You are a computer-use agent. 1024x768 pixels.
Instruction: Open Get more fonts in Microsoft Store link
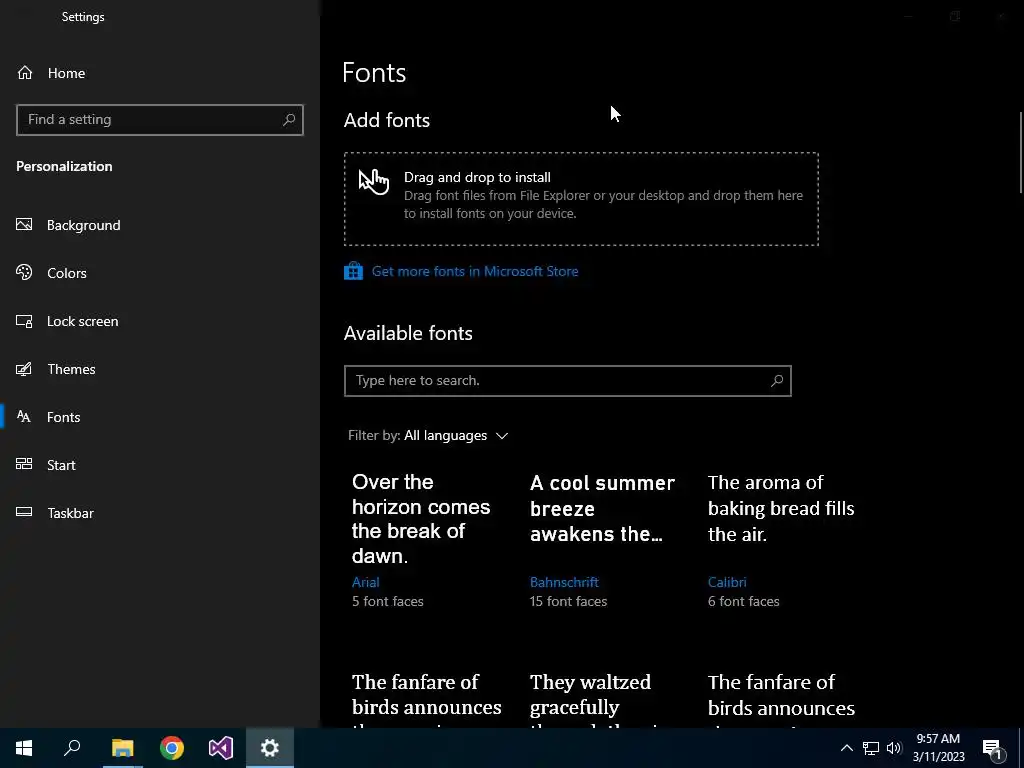coord(475,271)
